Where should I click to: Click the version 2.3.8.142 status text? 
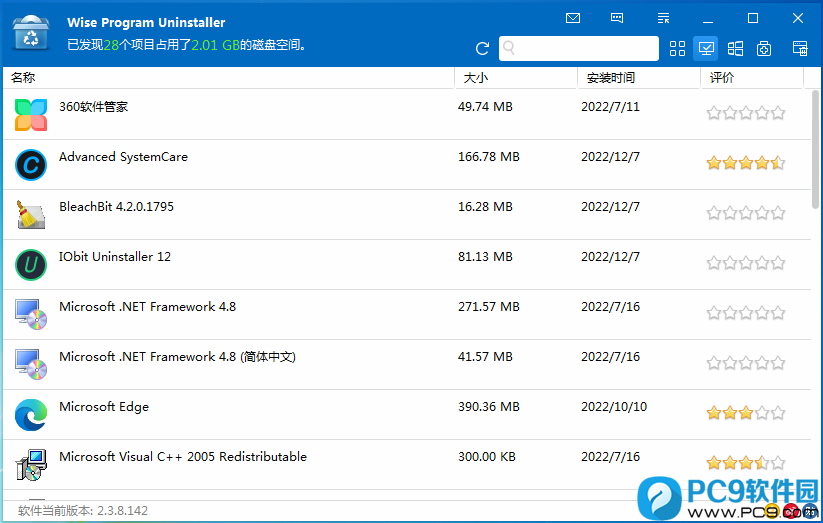click(x=83, y=510)
